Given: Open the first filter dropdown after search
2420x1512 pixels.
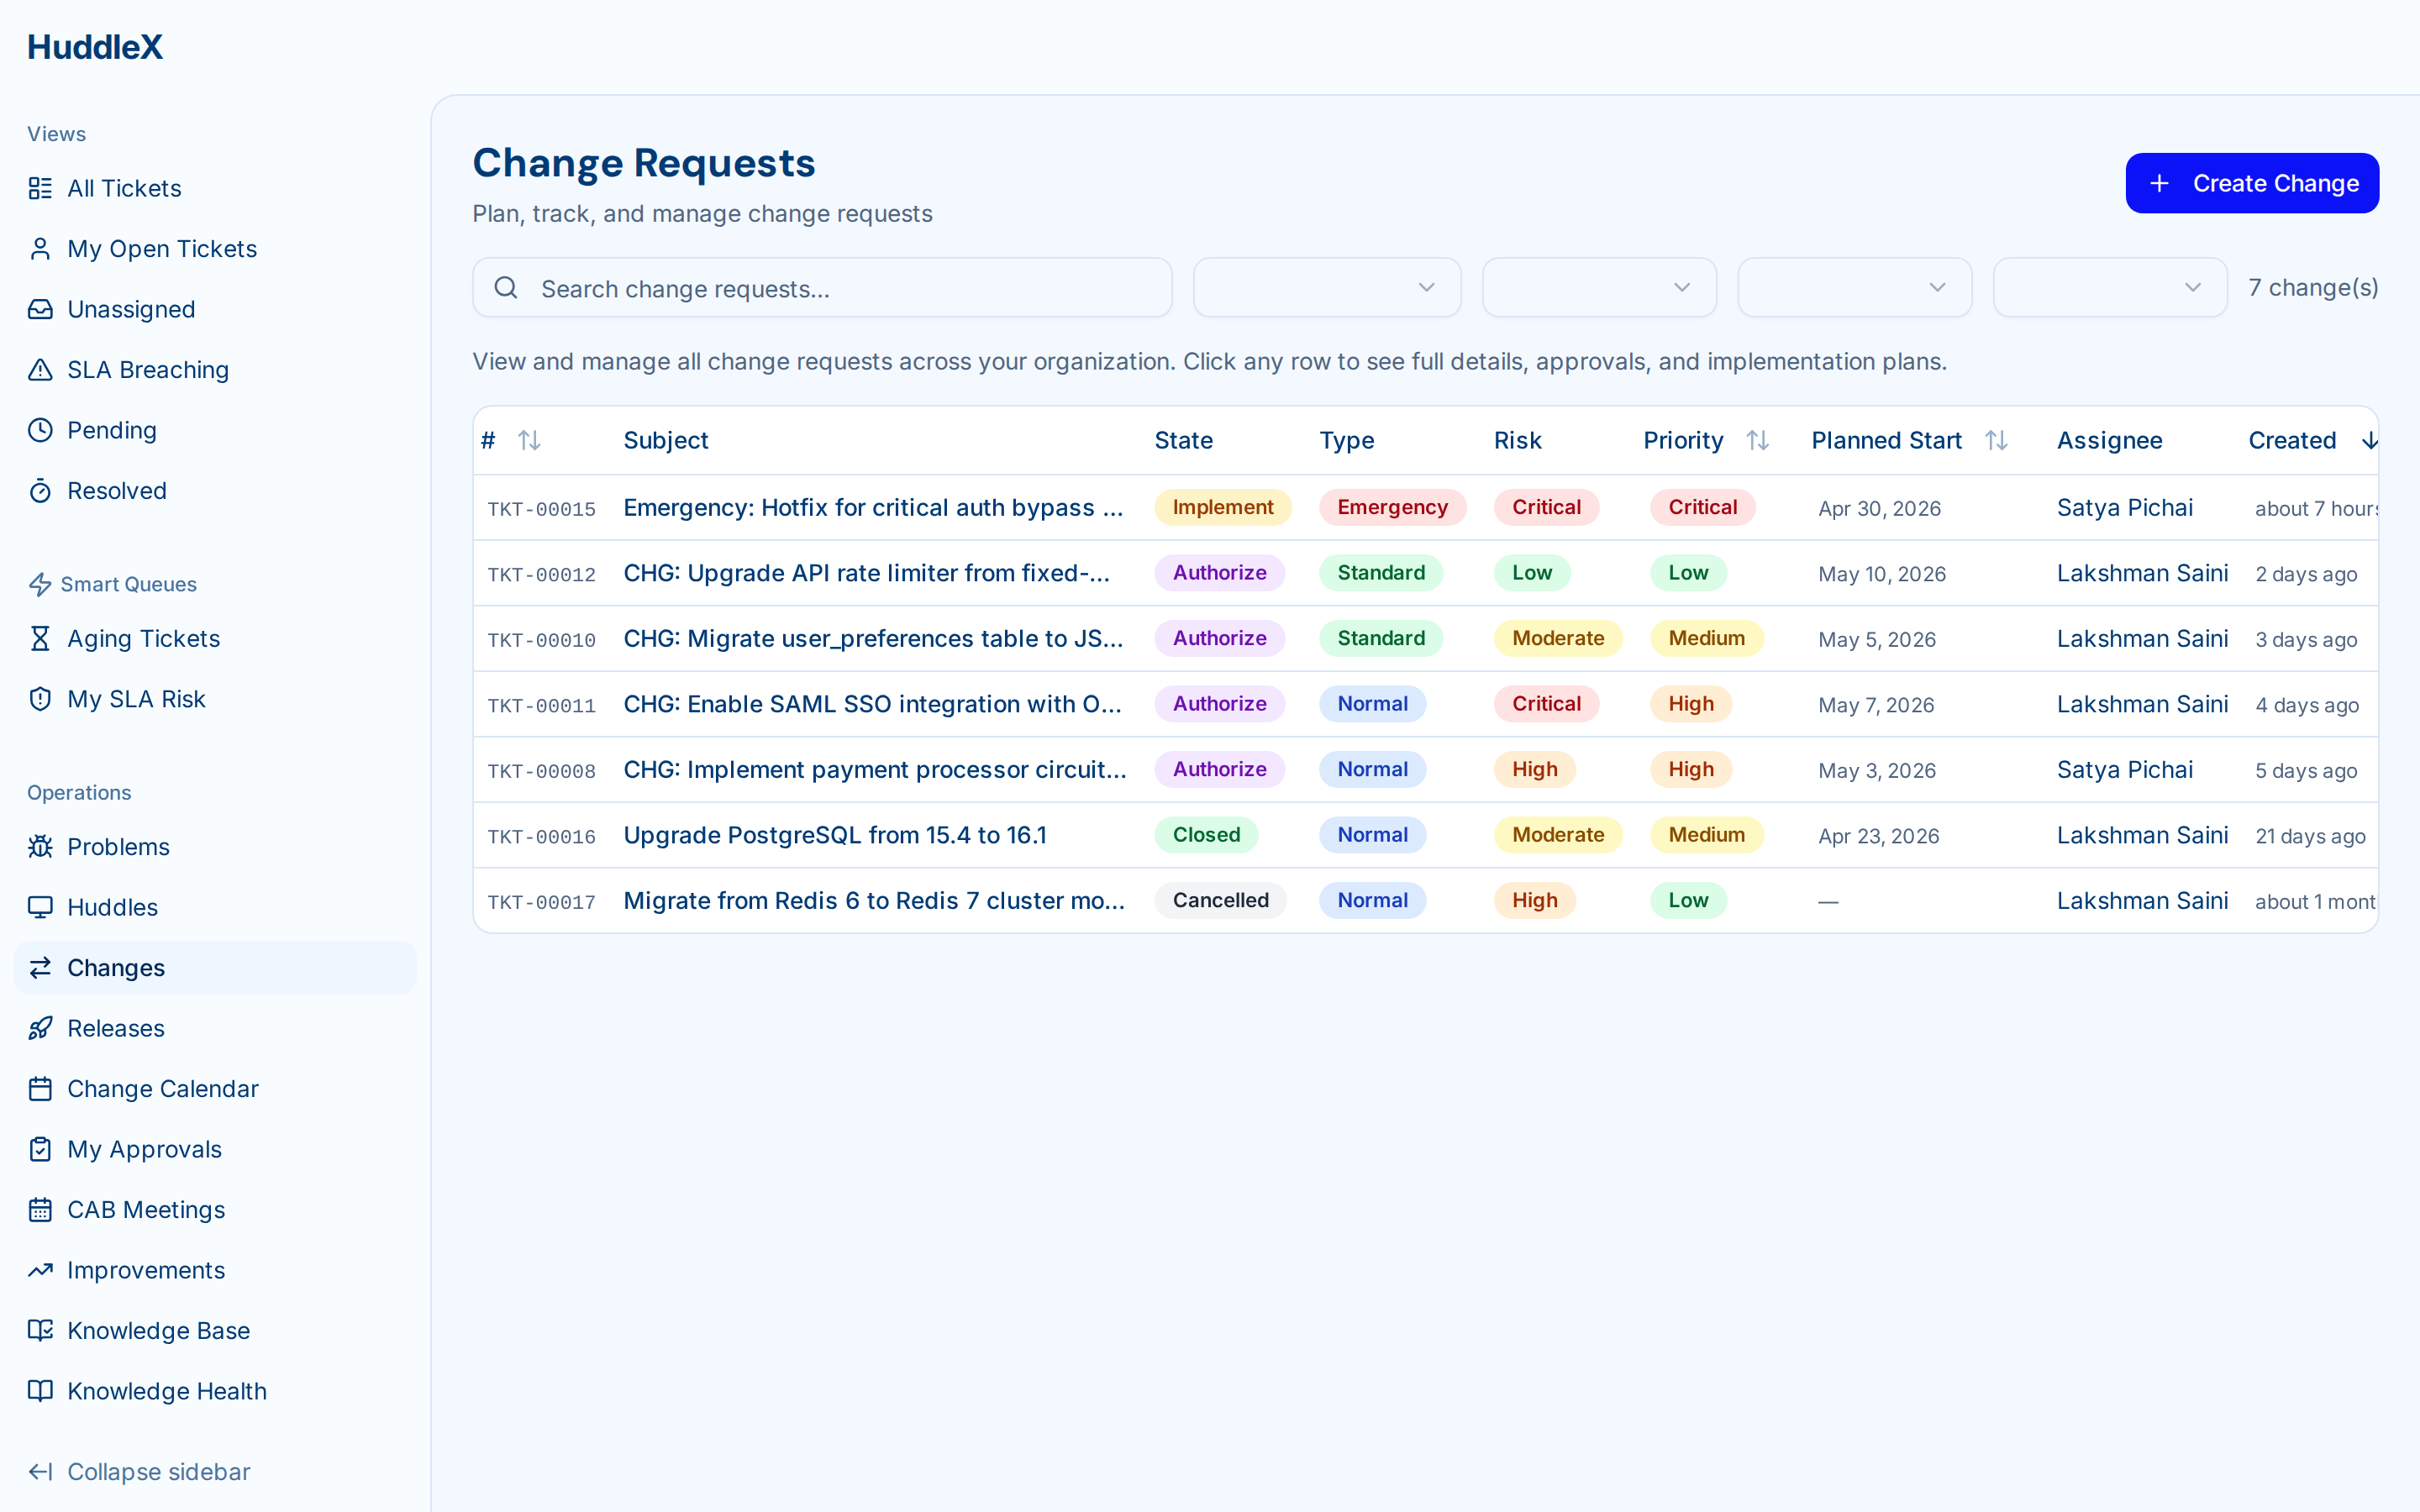Looking at the screenshot, I should [x=1327, y=288].
